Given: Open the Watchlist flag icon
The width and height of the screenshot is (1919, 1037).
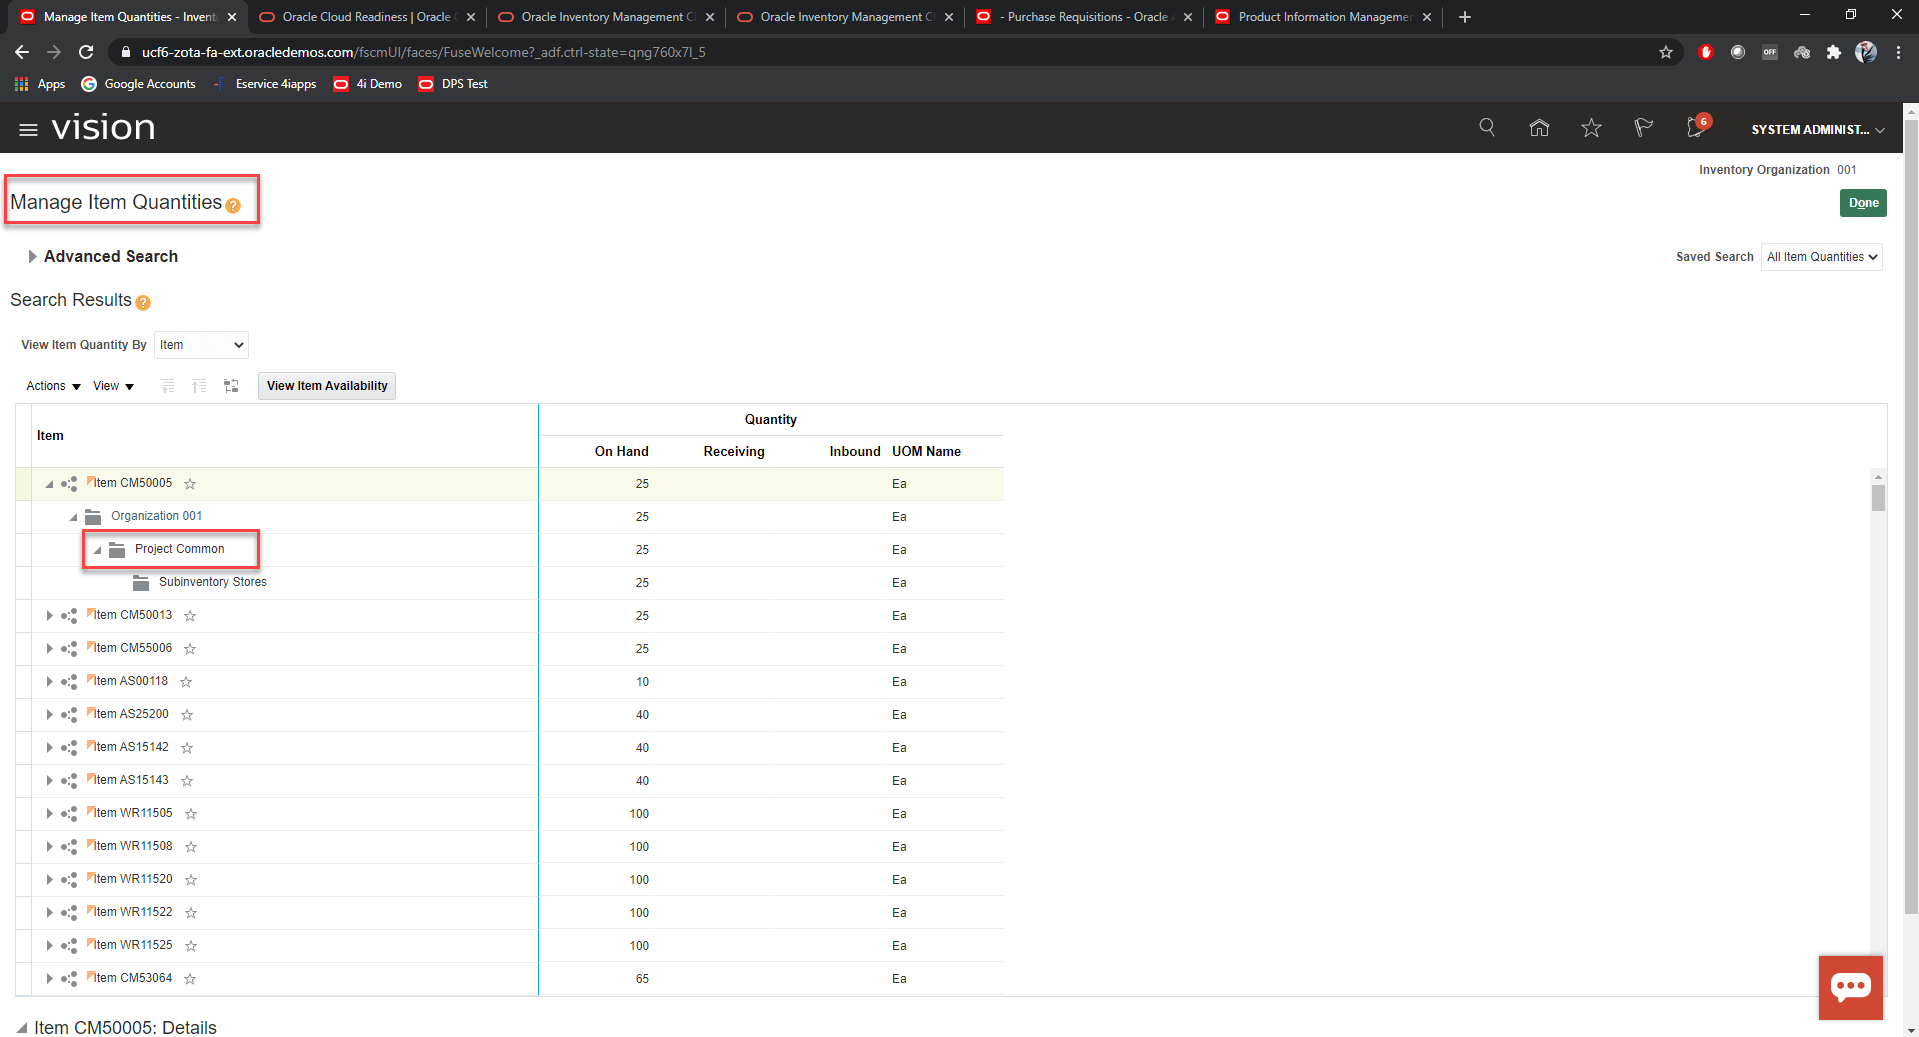Looking at the screenshot, I should (1643, 128).
